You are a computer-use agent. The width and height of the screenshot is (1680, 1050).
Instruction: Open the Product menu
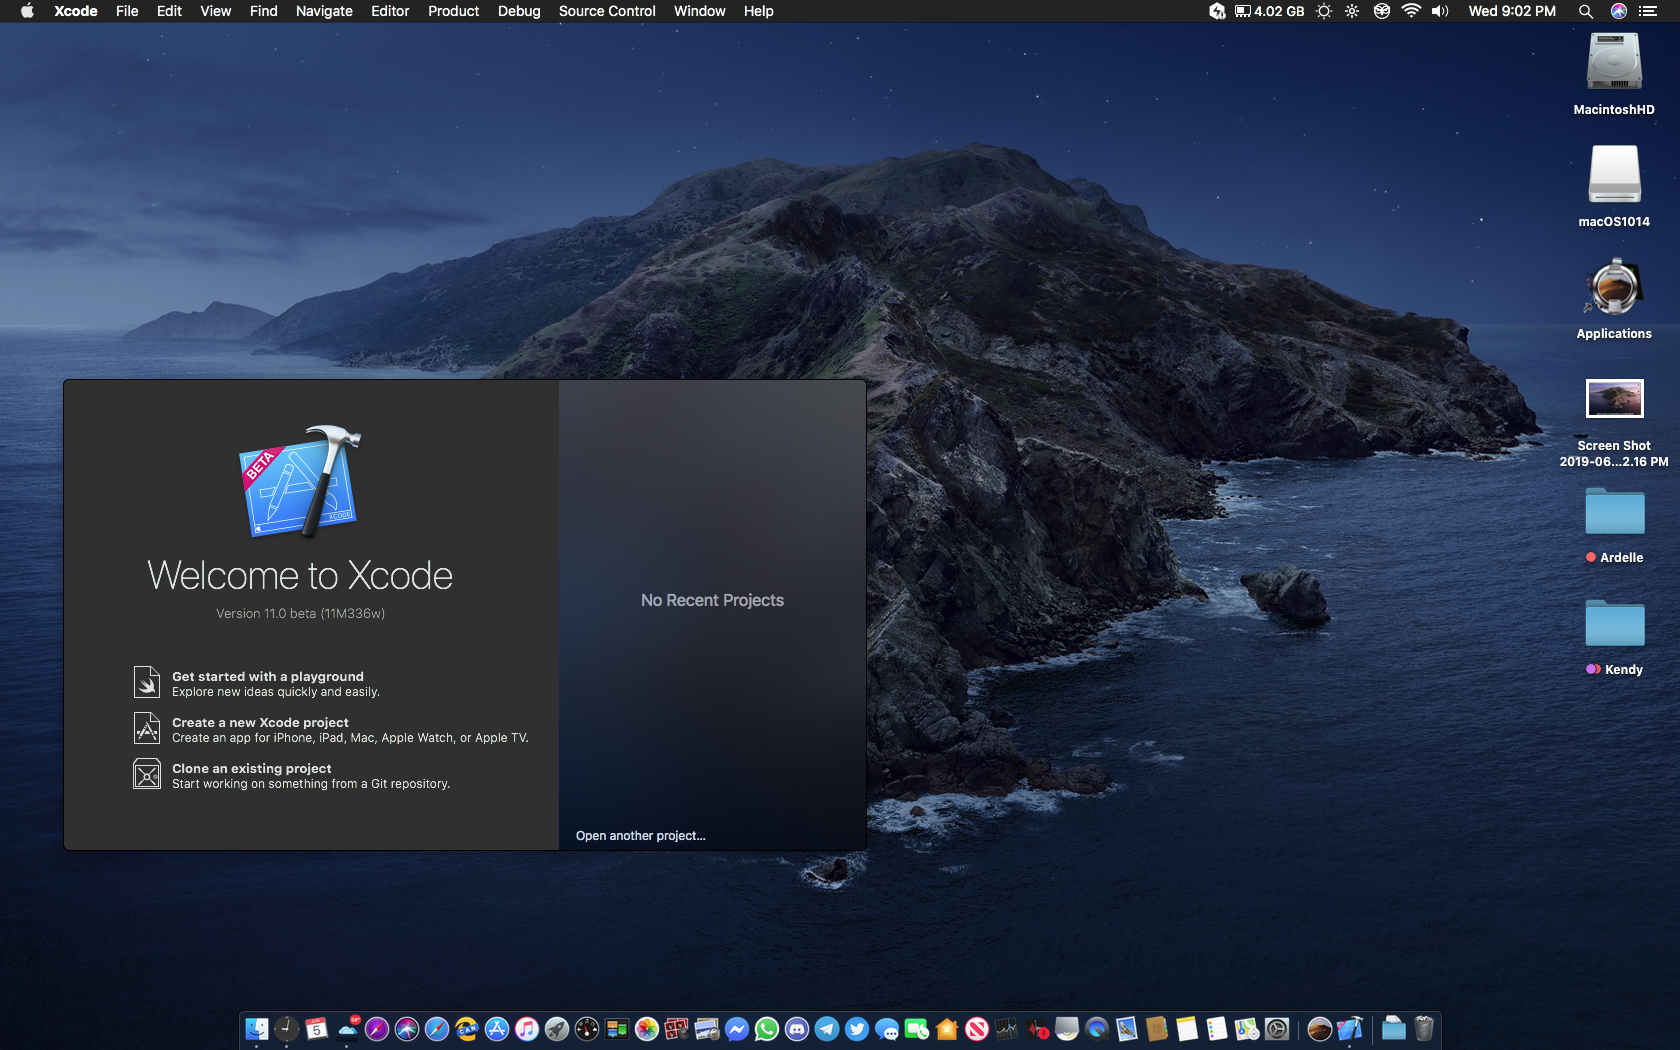pos(454,11)
